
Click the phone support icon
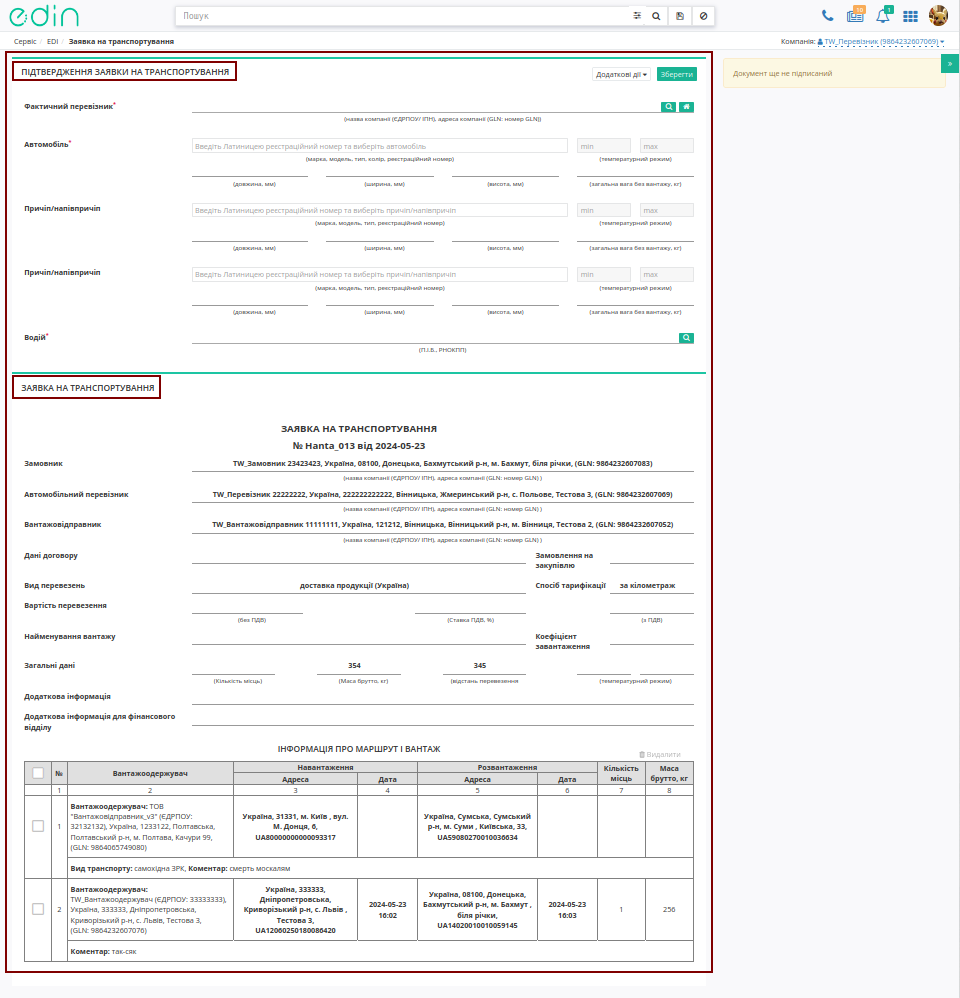click(x=827, y=16)
